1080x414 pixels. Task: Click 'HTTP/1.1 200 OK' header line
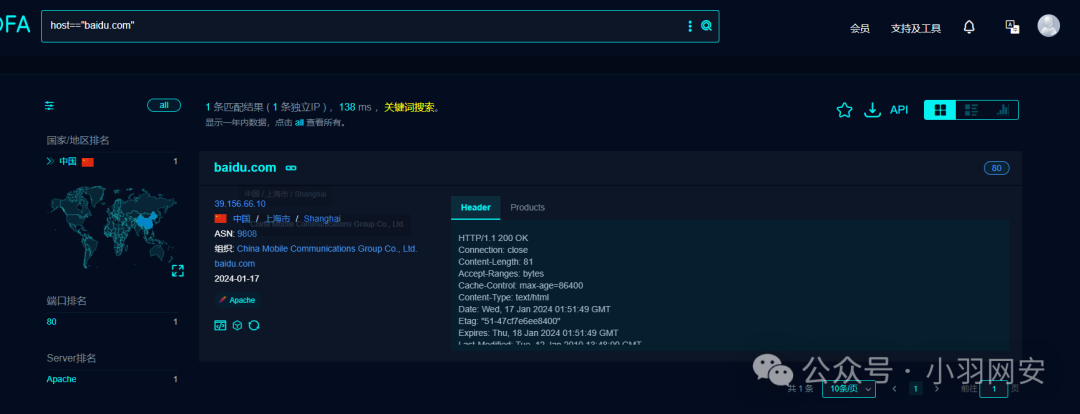pyautogui.click(x=493, y=238)
